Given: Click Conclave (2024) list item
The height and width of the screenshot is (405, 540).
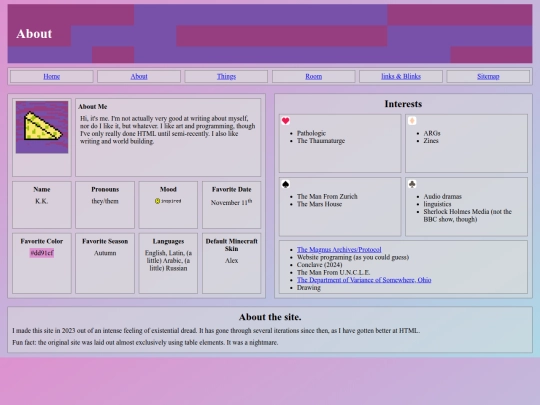Looking at the screenshot, I should (319, 264).
